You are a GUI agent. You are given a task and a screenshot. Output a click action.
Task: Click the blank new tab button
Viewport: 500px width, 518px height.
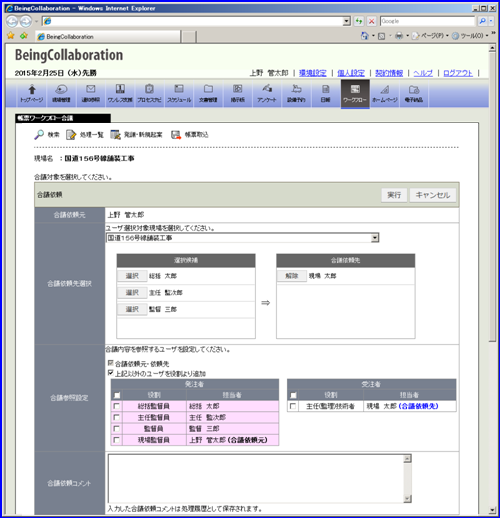coord(189,37)
